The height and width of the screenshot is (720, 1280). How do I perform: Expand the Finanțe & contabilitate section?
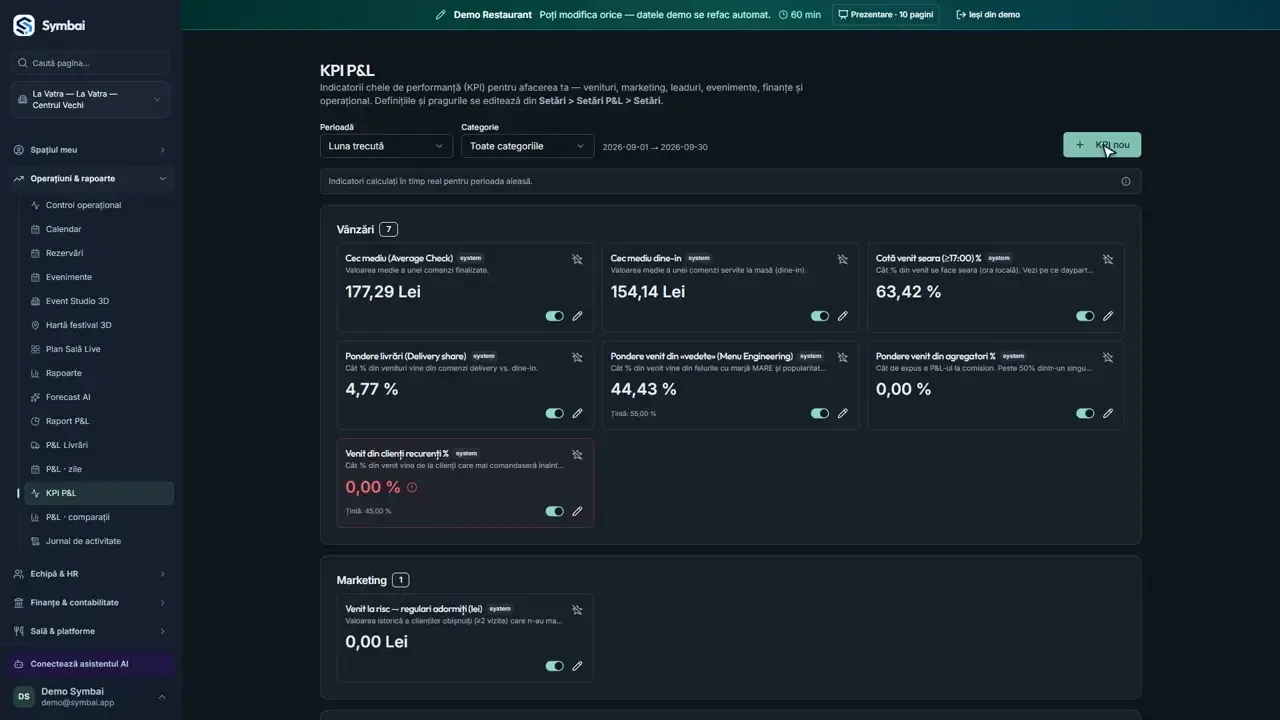[90, 603]
